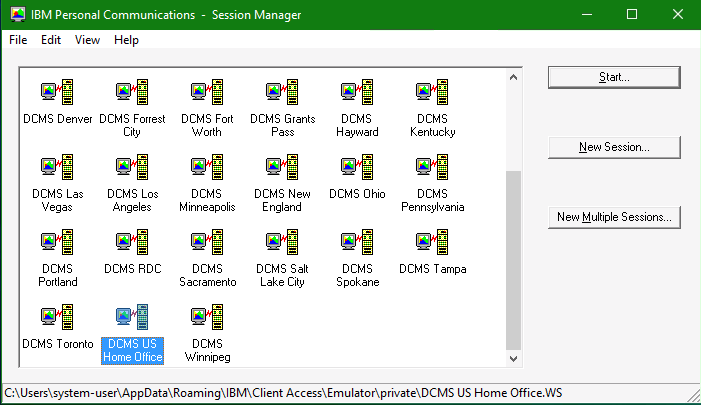Viewport: 701px width, 405px height.
Task: Select the DCMS Ohio session icon
Action: pyautogui.click(x=357, y=167)
